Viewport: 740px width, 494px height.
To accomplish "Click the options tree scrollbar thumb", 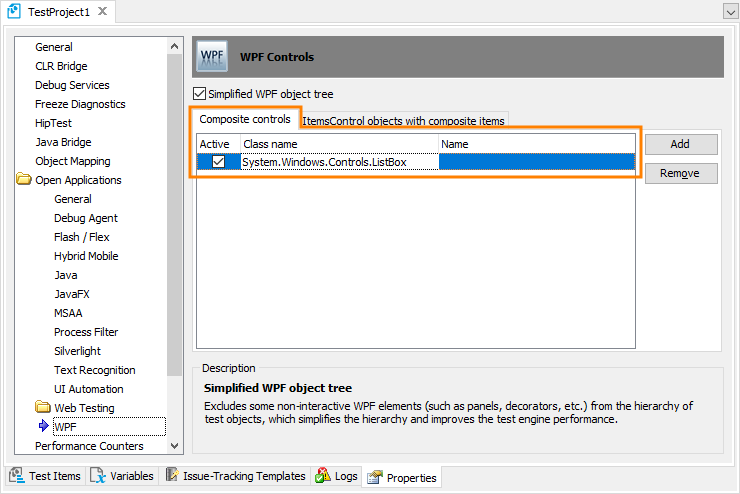I will 175,215.
